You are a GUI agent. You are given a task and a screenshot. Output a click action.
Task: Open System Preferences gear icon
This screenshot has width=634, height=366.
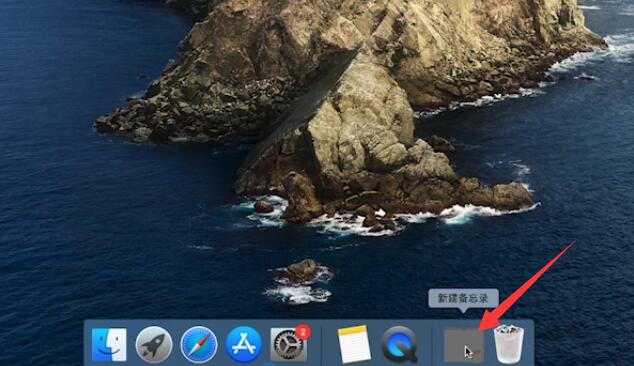pos(288,345)
